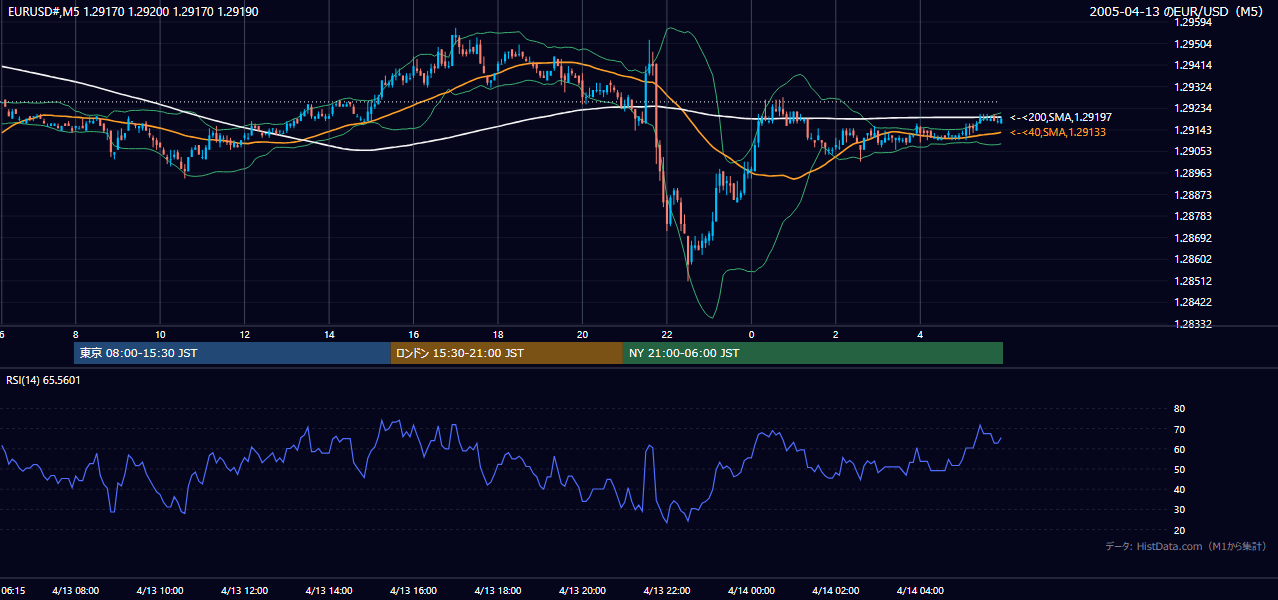Click price axis label 1.28873
Viewport: 1278px width, 600px height.
[1192, 195]
